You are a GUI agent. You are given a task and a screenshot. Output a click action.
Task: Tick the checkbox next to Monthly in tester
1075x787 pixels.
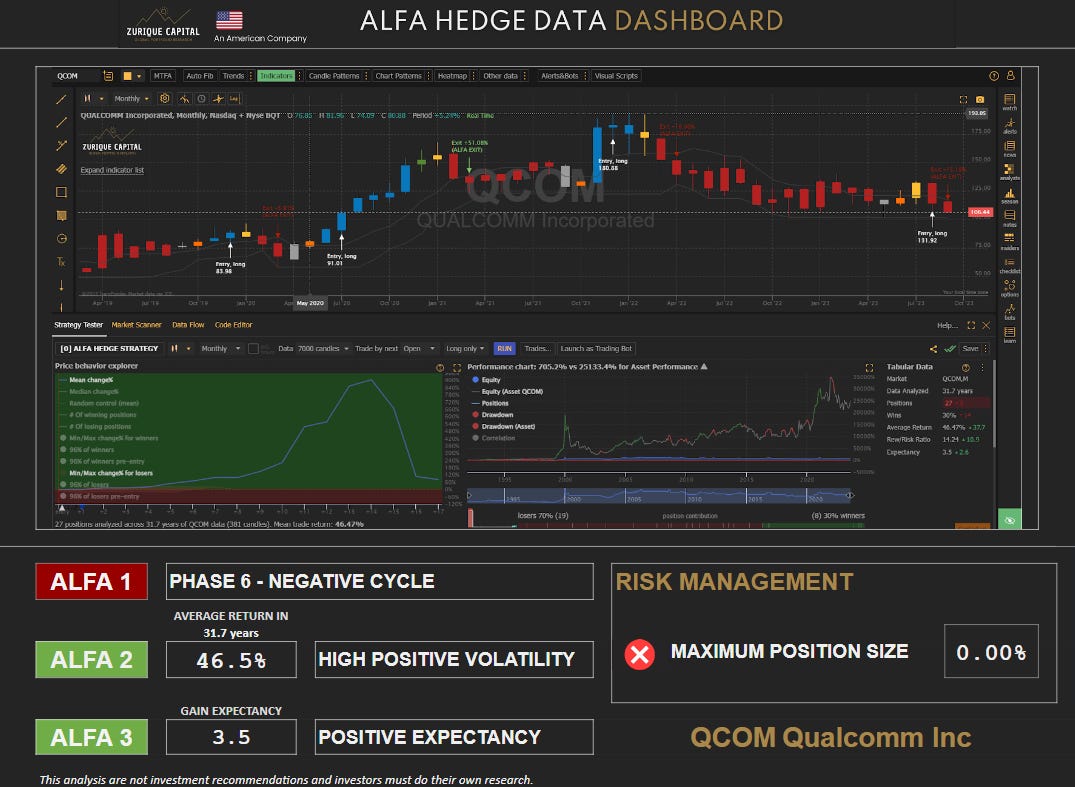point(253,349)
